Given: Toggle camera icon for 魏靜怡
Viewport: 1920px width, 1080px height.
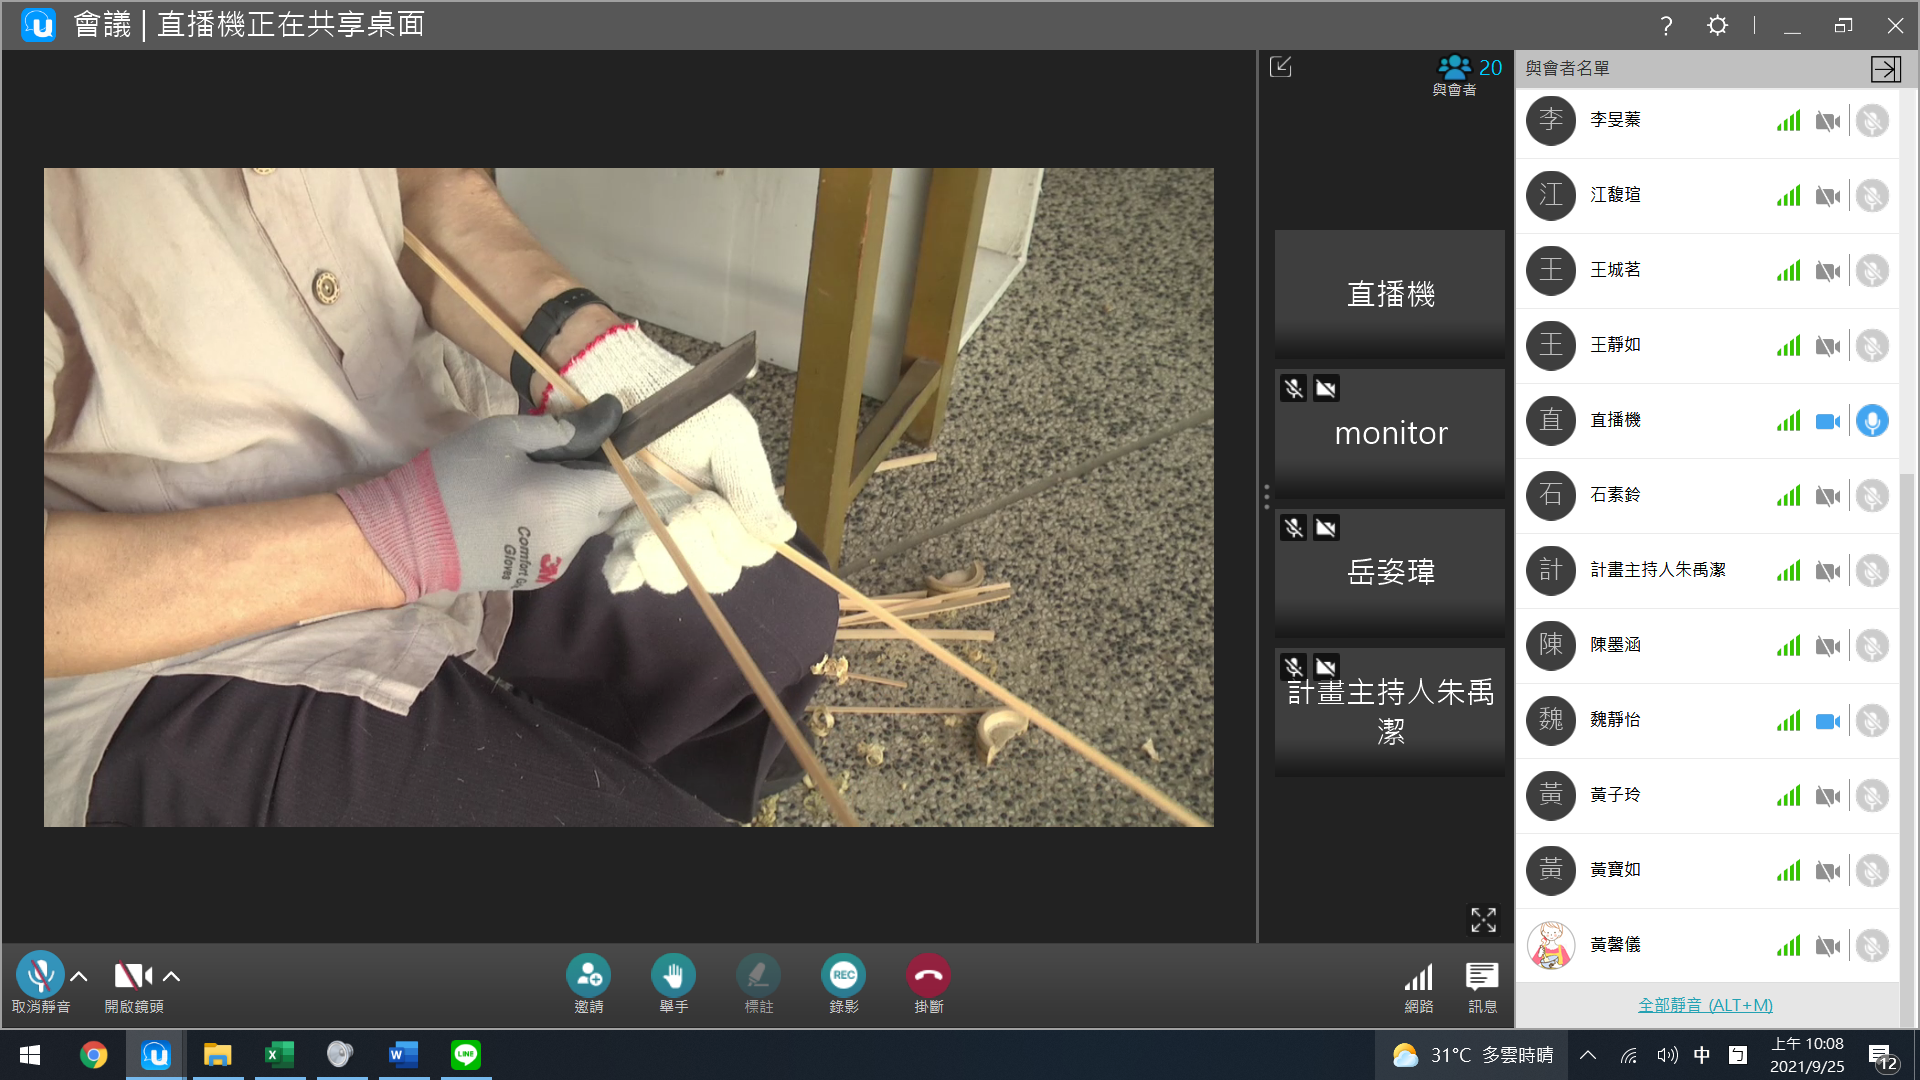Looking at the screenshot, I should [x=1827, y=721].
